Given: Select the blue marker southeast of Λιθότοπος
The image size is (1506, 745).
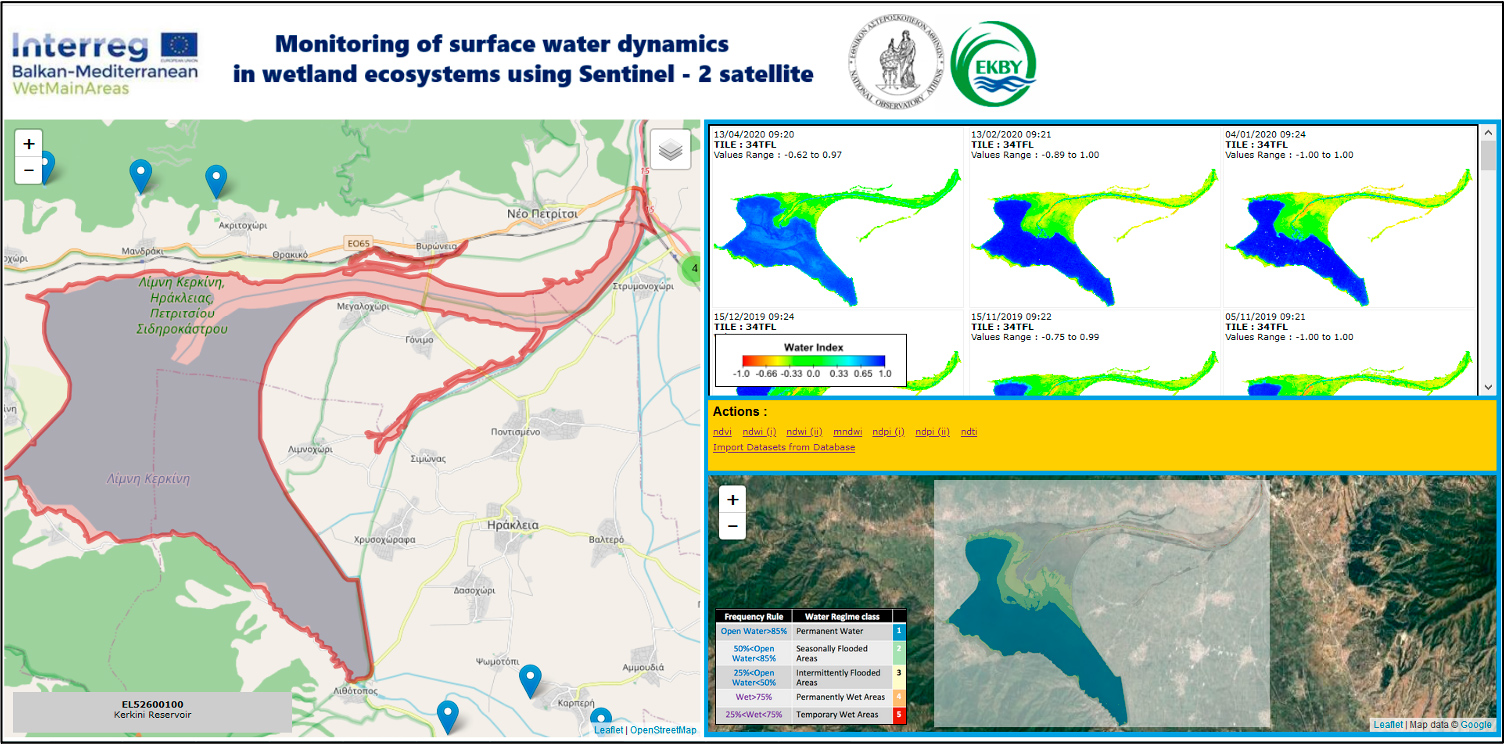Looking at the screenshot, I should point(448,716).
